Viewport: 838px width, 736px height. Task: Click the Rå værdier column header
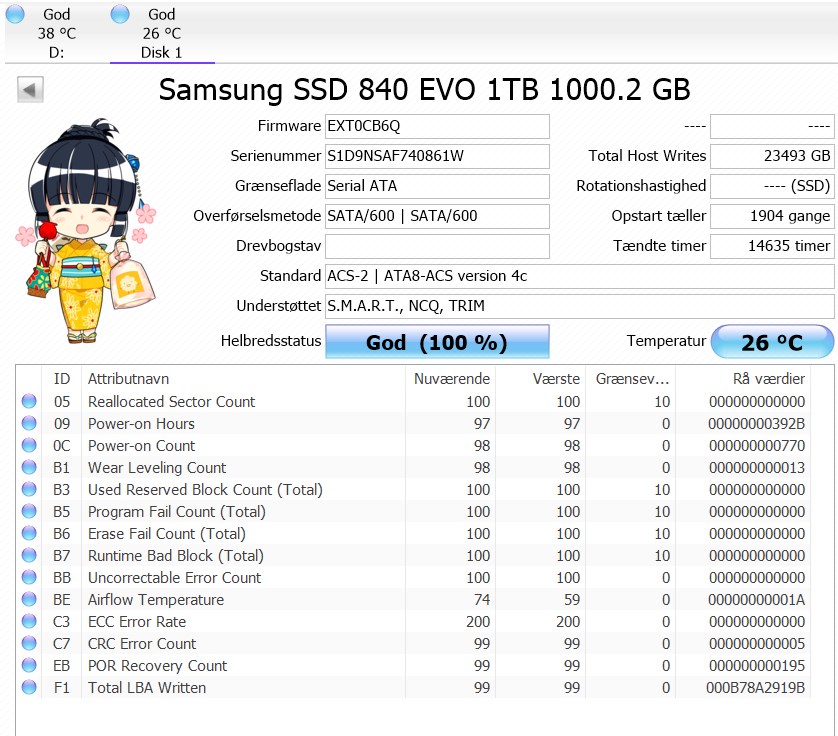pyautogui.click(x=743, y=379)
